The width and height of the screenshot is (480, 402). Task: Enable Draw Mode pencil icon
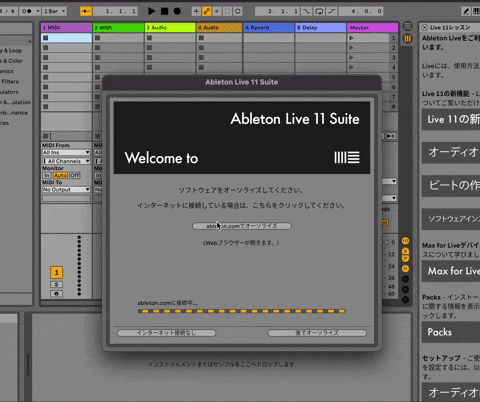click(466, 11)
